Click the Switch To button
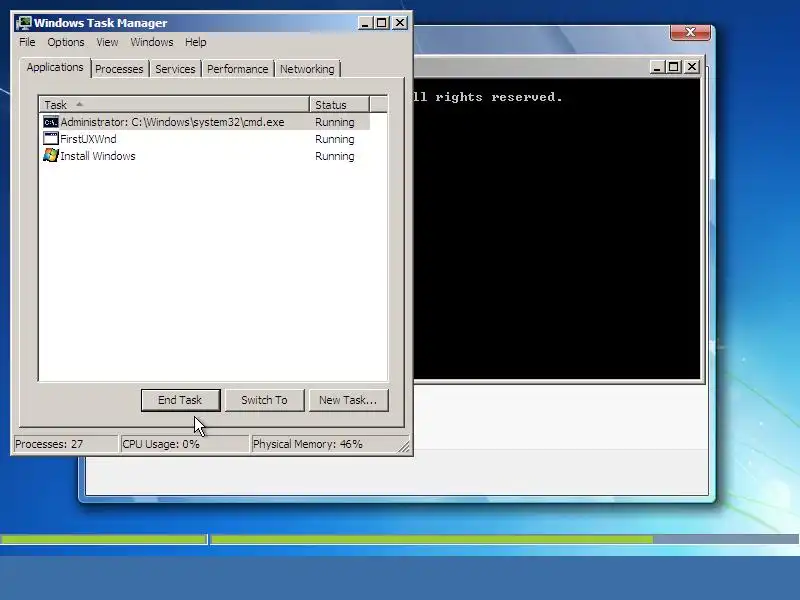The height and width of the screenshot is (600, 800). [264, 400]
